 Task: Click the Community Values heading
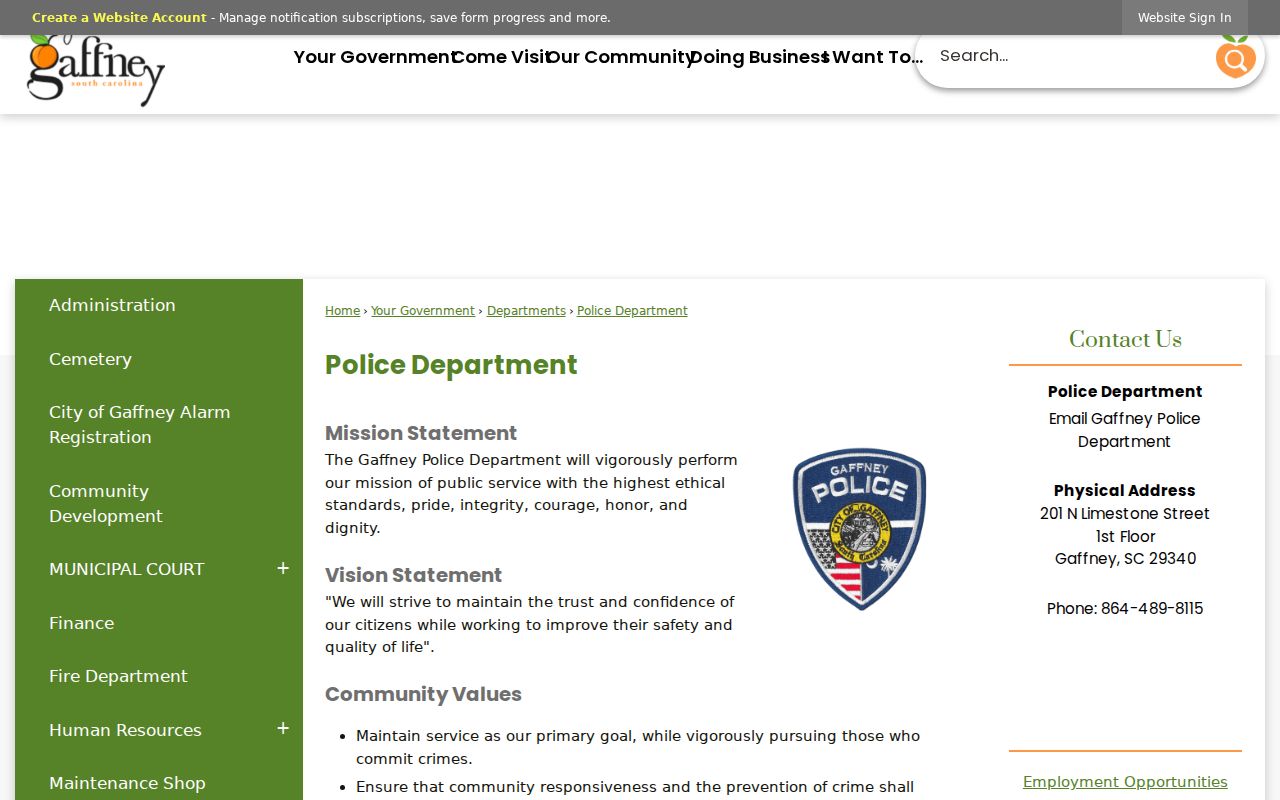[x=423, y=694]
